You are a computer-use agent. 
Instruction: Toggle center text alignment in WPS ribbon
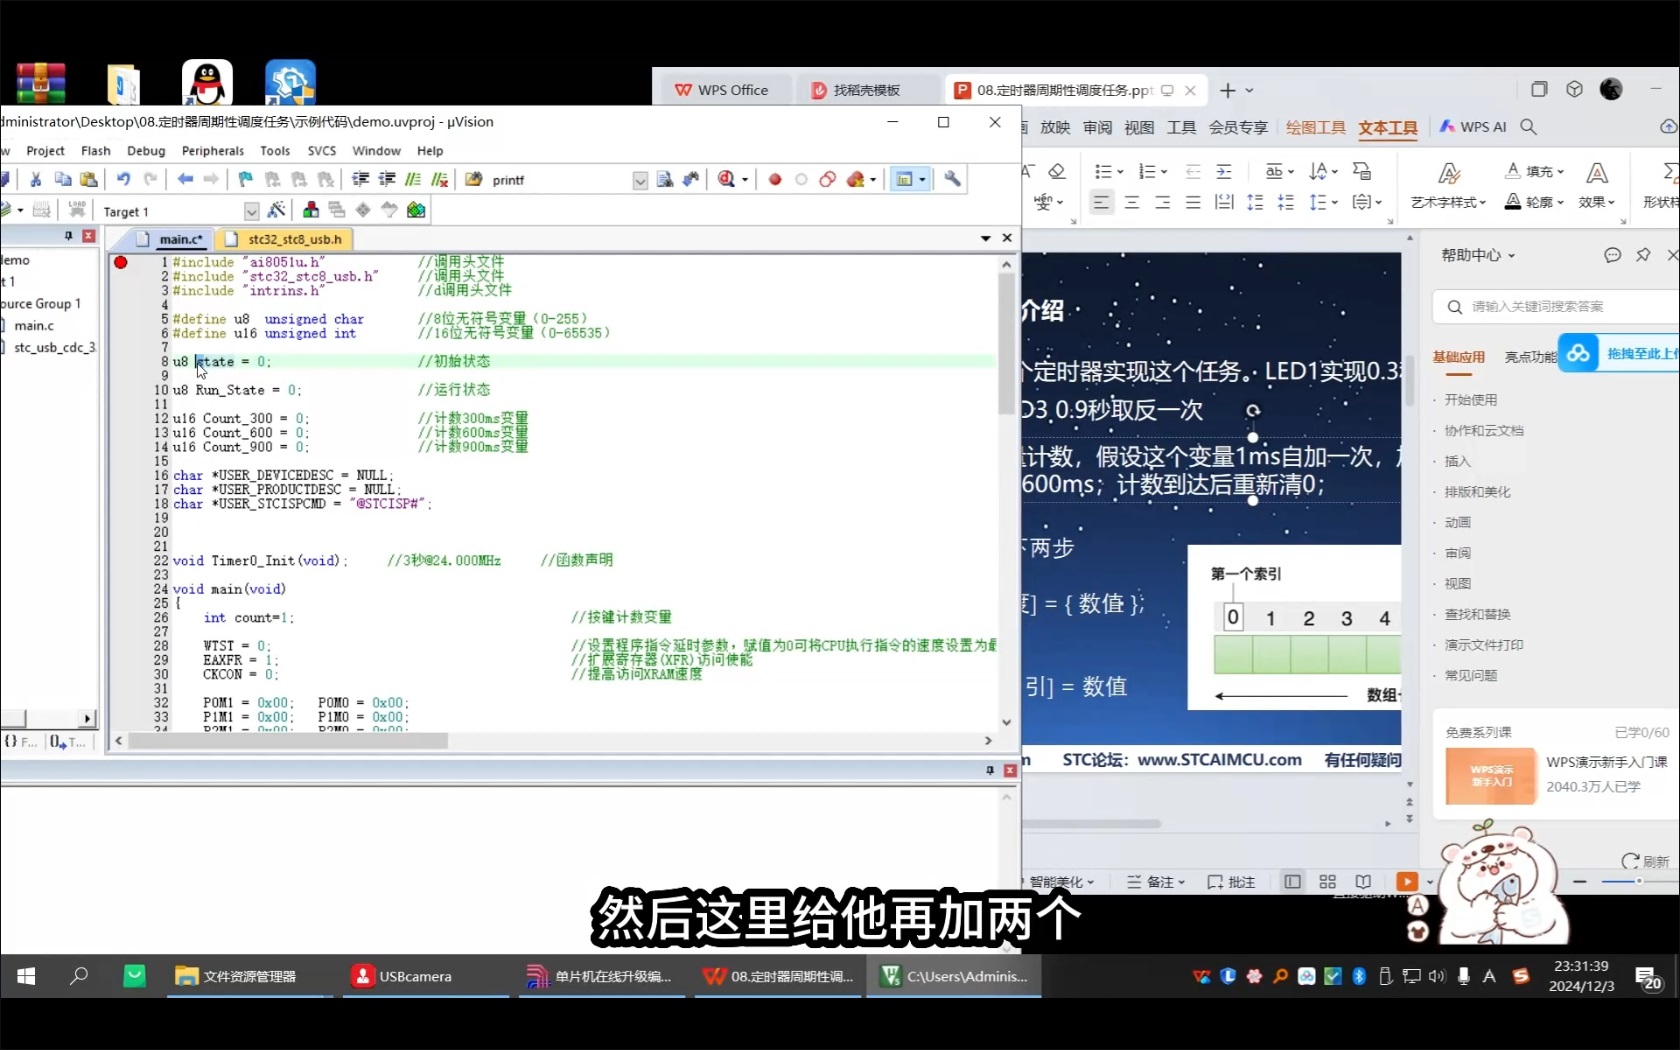(1132, 202)
